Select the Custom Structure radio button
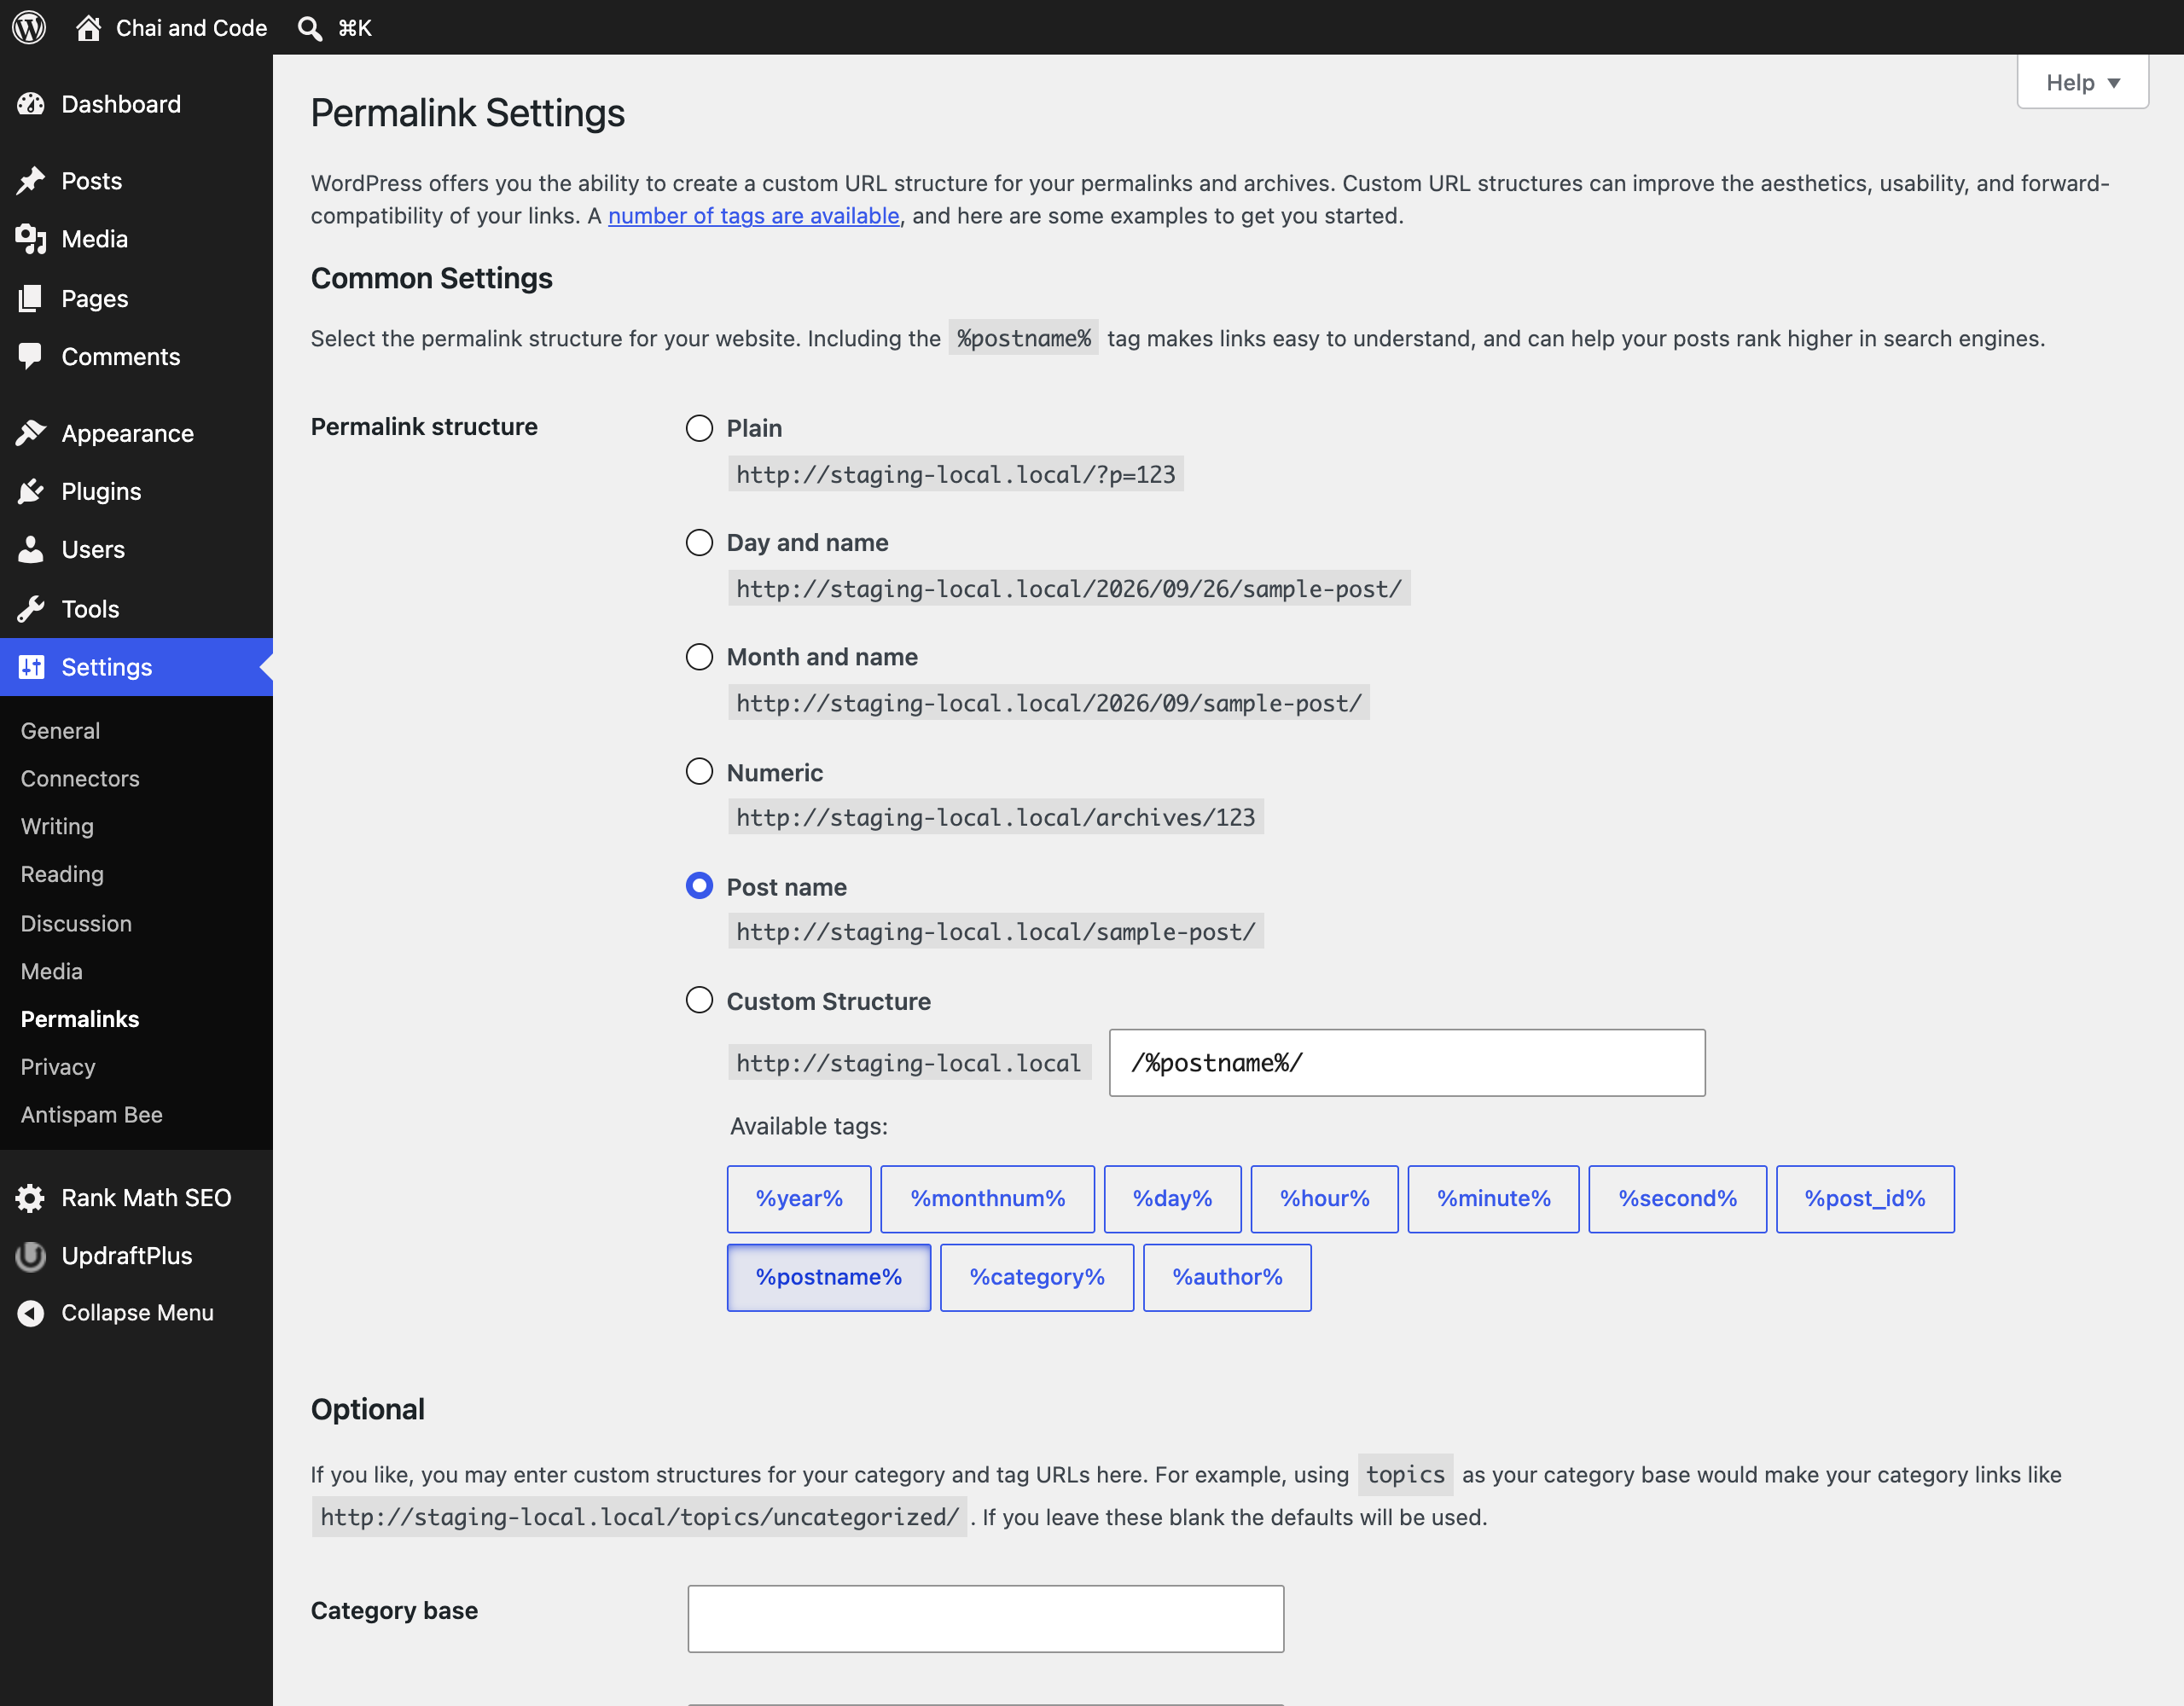Screen dimensions: 2184x1706 [699, 1000]
